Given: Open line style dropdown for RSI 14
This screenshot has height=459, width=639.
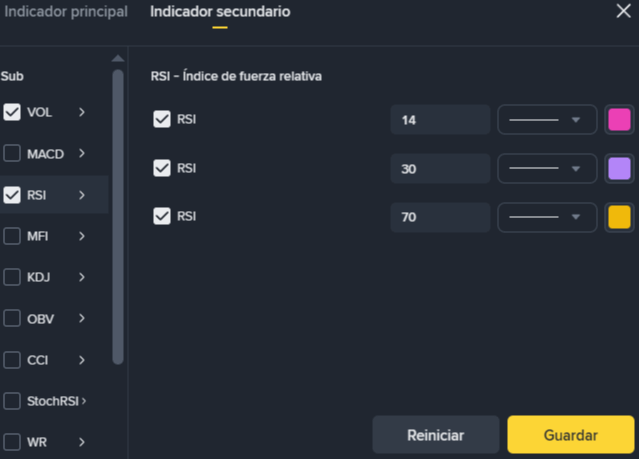Looking at the screenshot, I should [x=546, y=120].
